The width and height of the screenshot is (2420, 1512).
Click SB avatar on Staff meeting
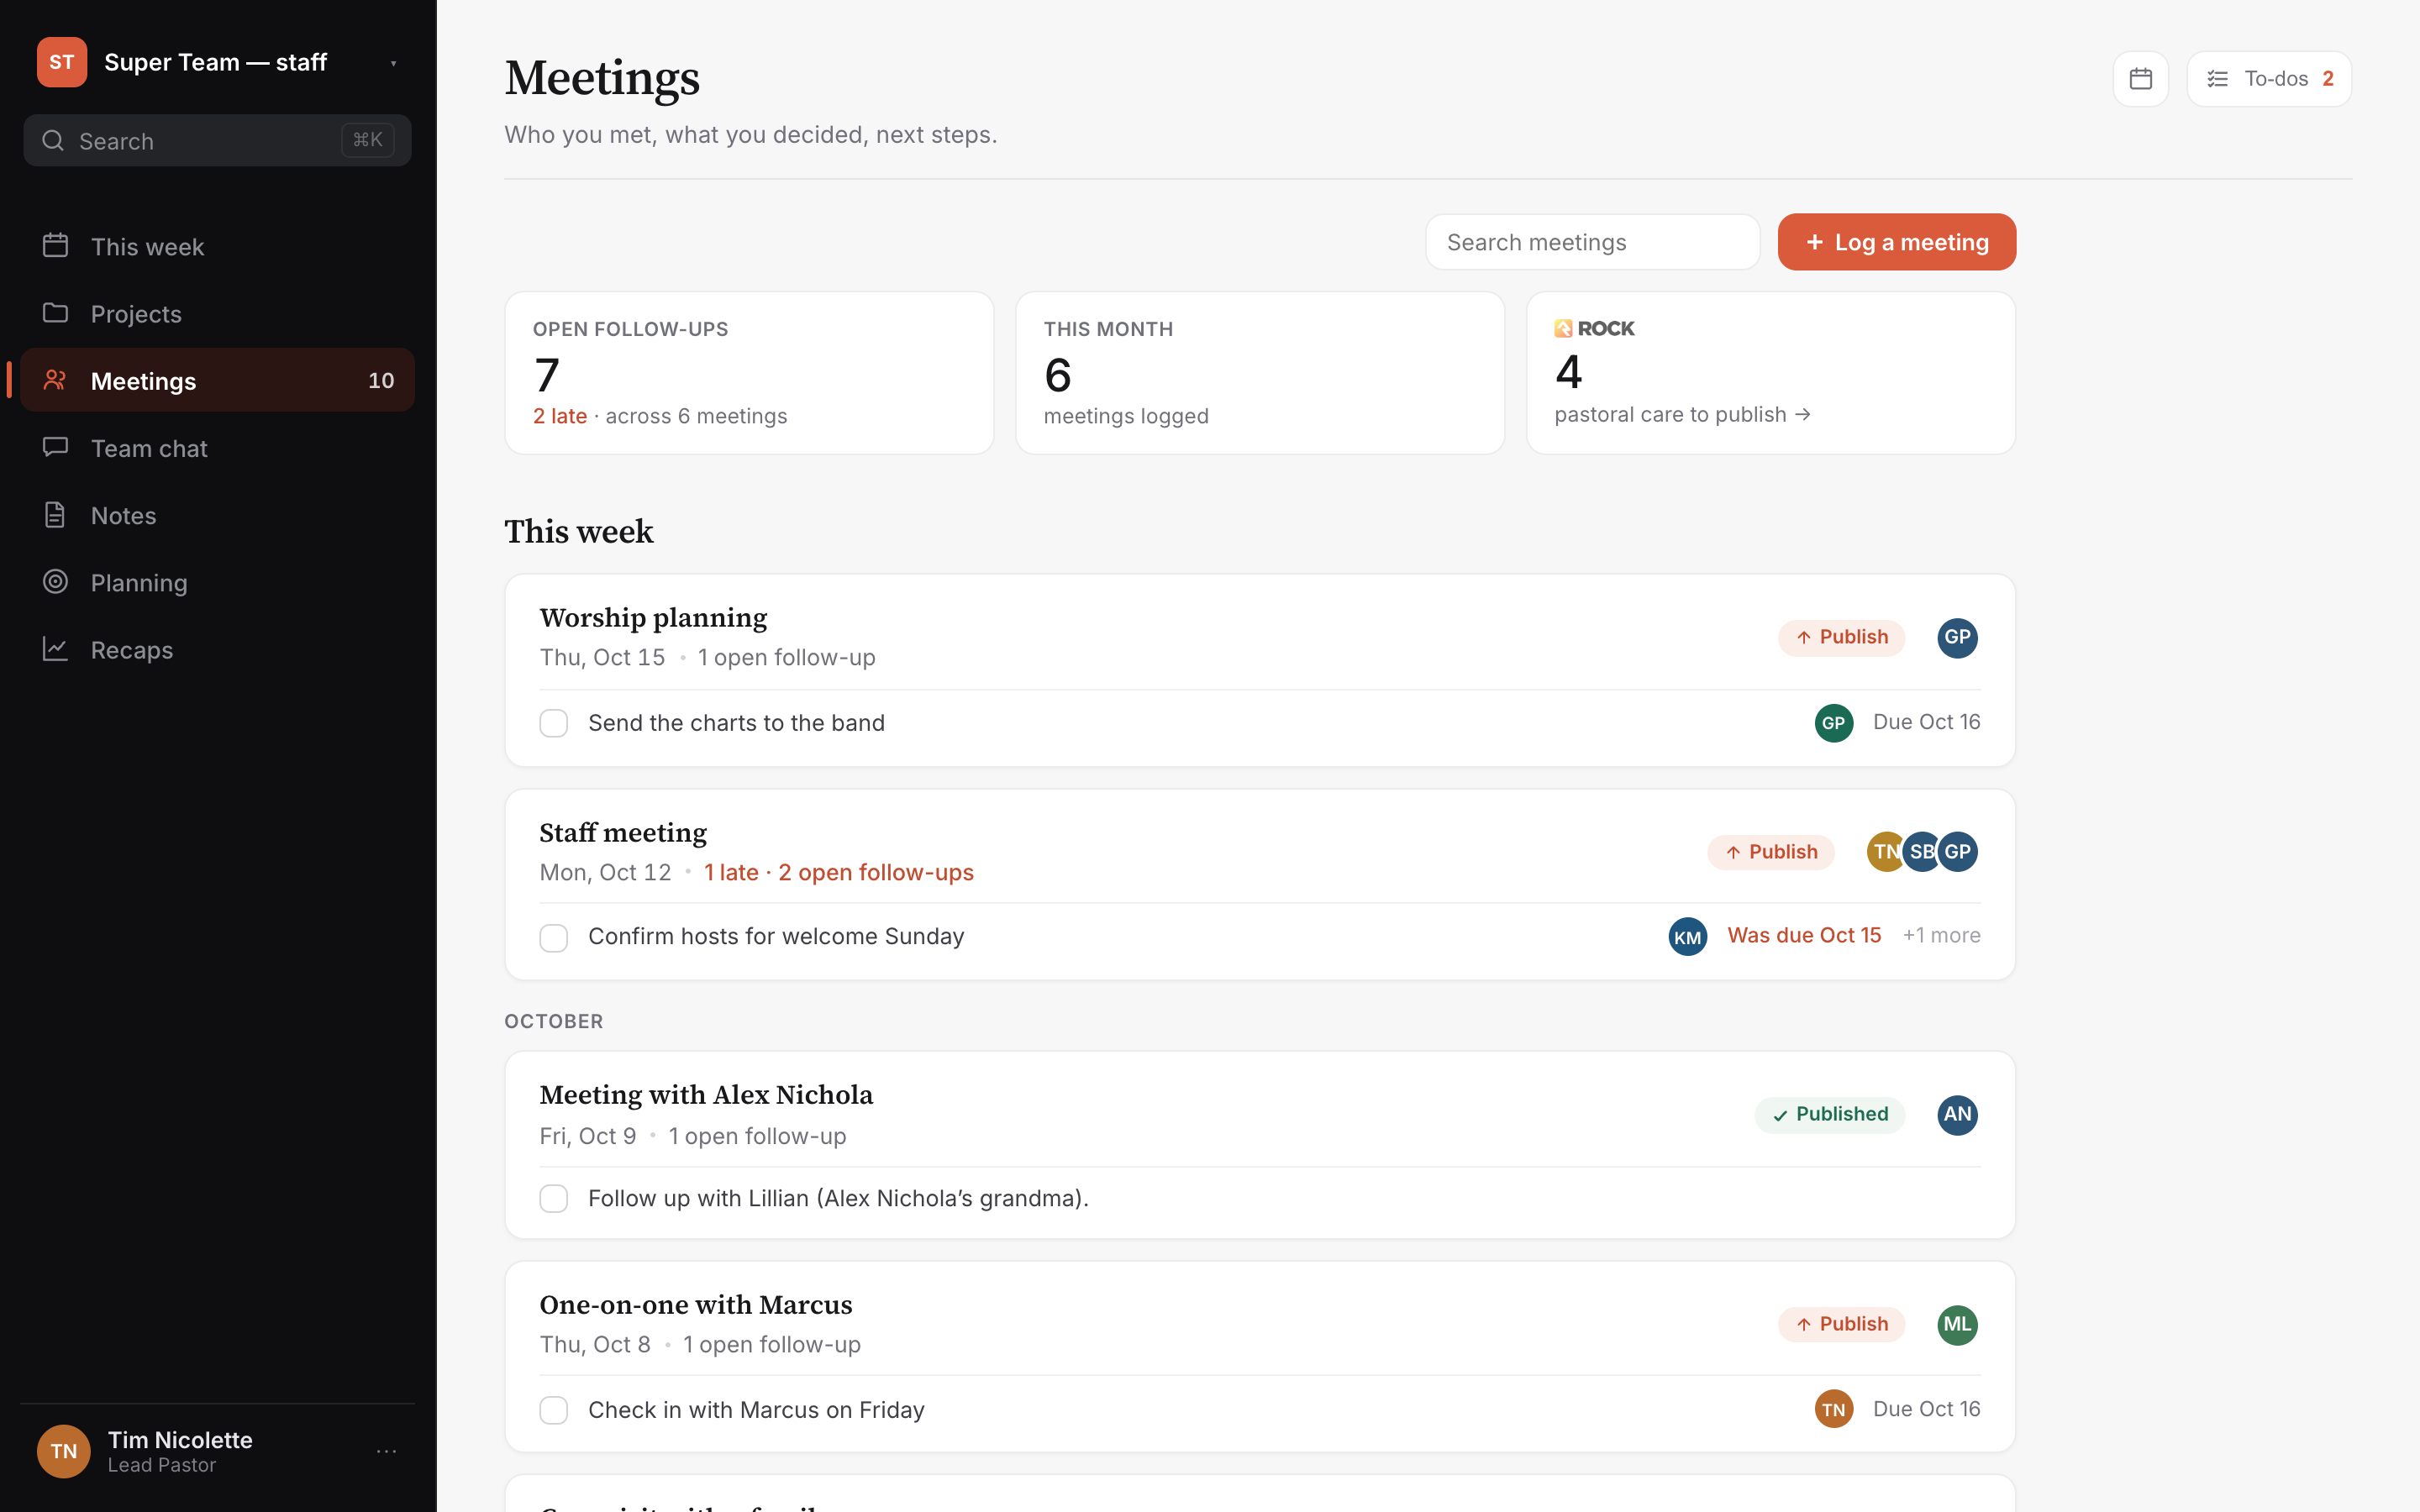pos(1920,851)
